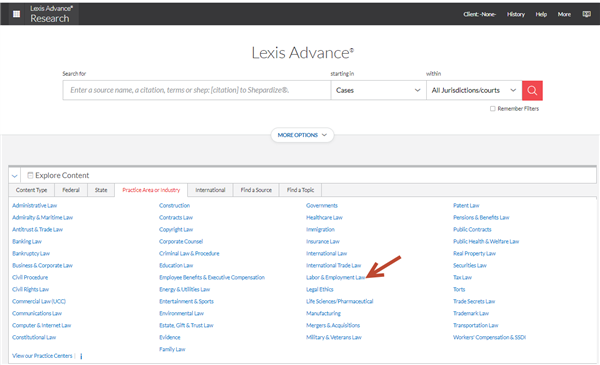Click the red search magnifier button
The image size is (600, 365).
point(532,90)
